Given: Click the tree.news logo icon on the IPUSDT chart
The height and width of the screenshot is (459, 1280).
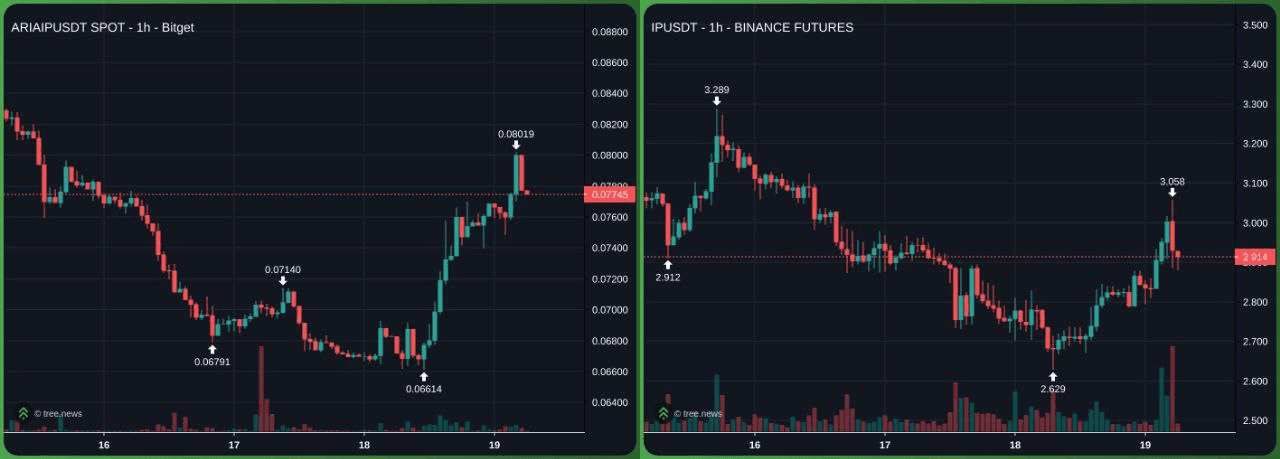Looking at the screenshot, I should [662, 412].
